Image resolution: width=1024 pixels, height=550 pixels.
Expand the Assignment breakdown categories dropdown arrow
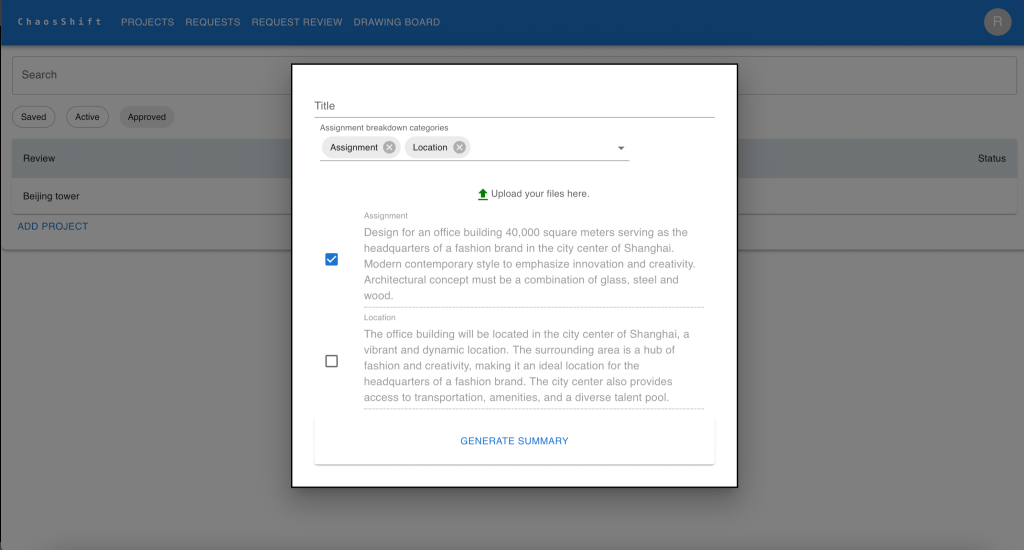(x=620, y=148)
